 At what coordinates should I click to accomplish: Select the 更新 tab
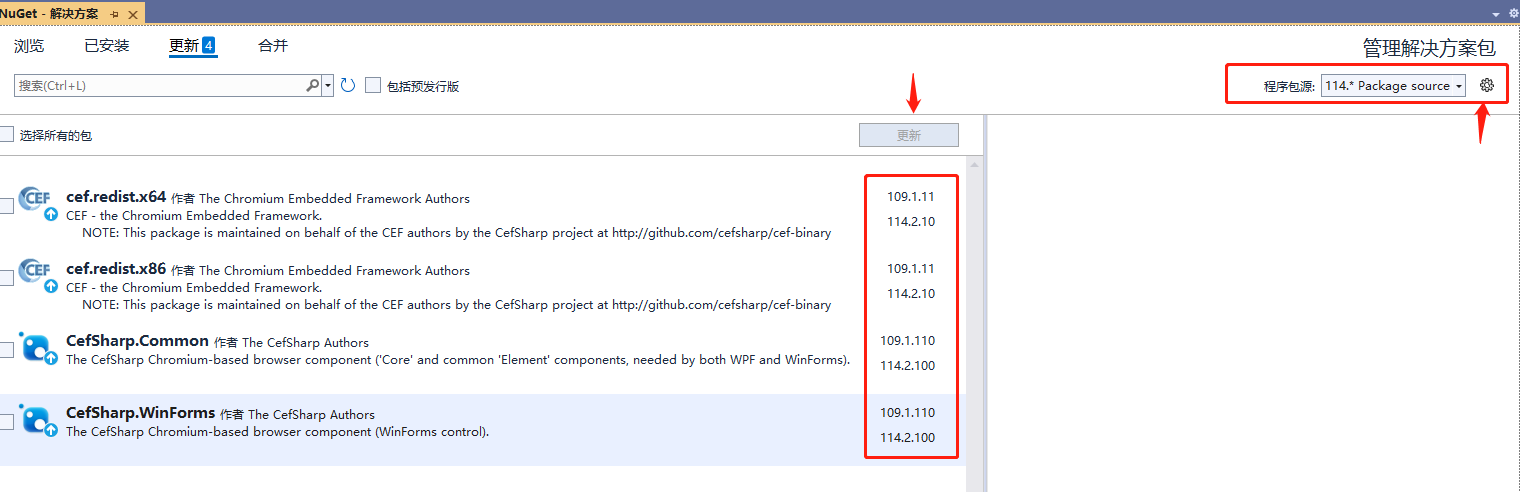pos(193,46)
